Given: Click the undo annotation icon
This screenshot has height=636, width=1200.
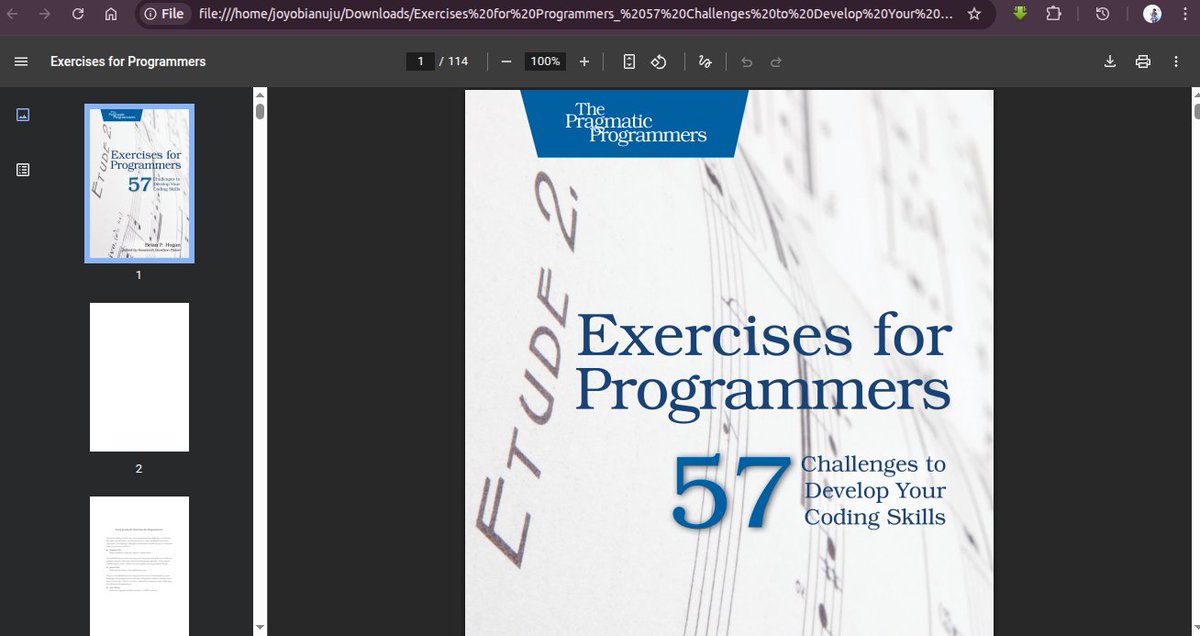Looking at the screenshot, I should 745,61.
